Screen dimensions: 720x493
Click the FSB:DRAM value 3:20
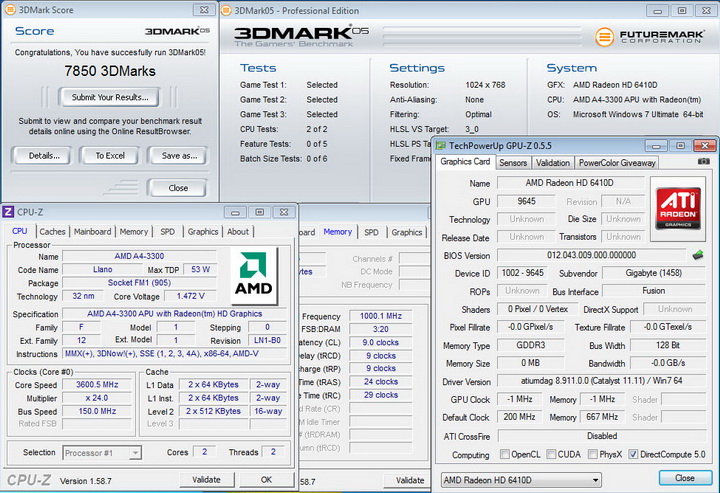pos(381,329)
